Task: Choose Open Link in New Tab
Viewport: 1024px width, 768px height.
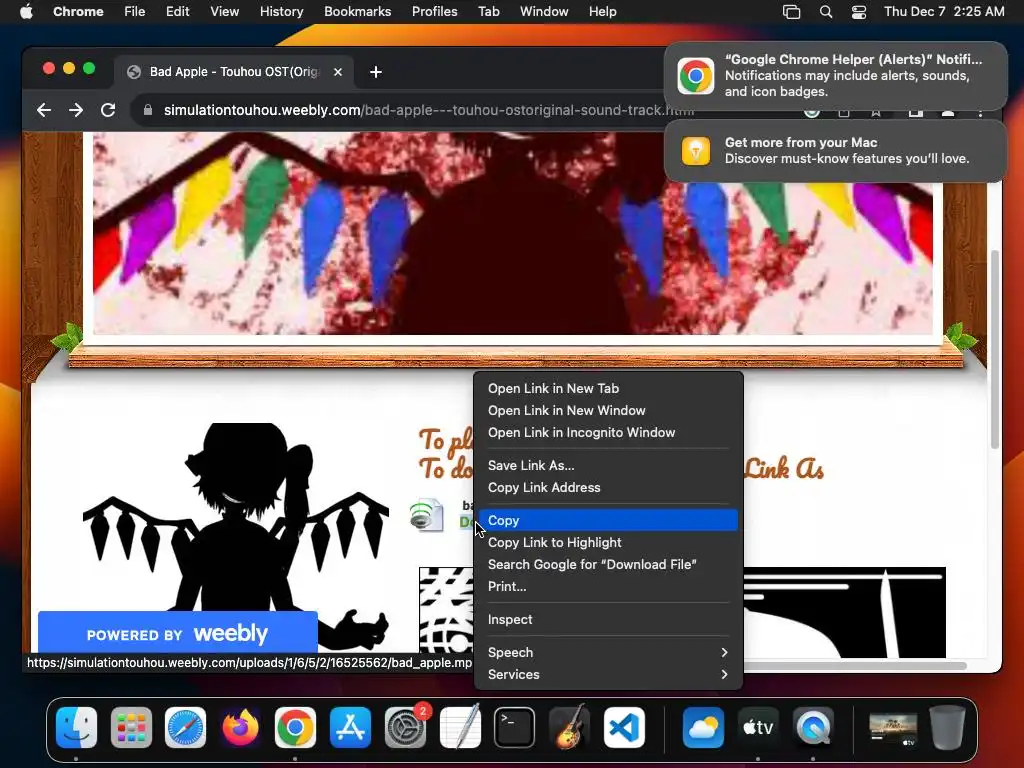Action: pyautogui.click(x=608, y=389)
